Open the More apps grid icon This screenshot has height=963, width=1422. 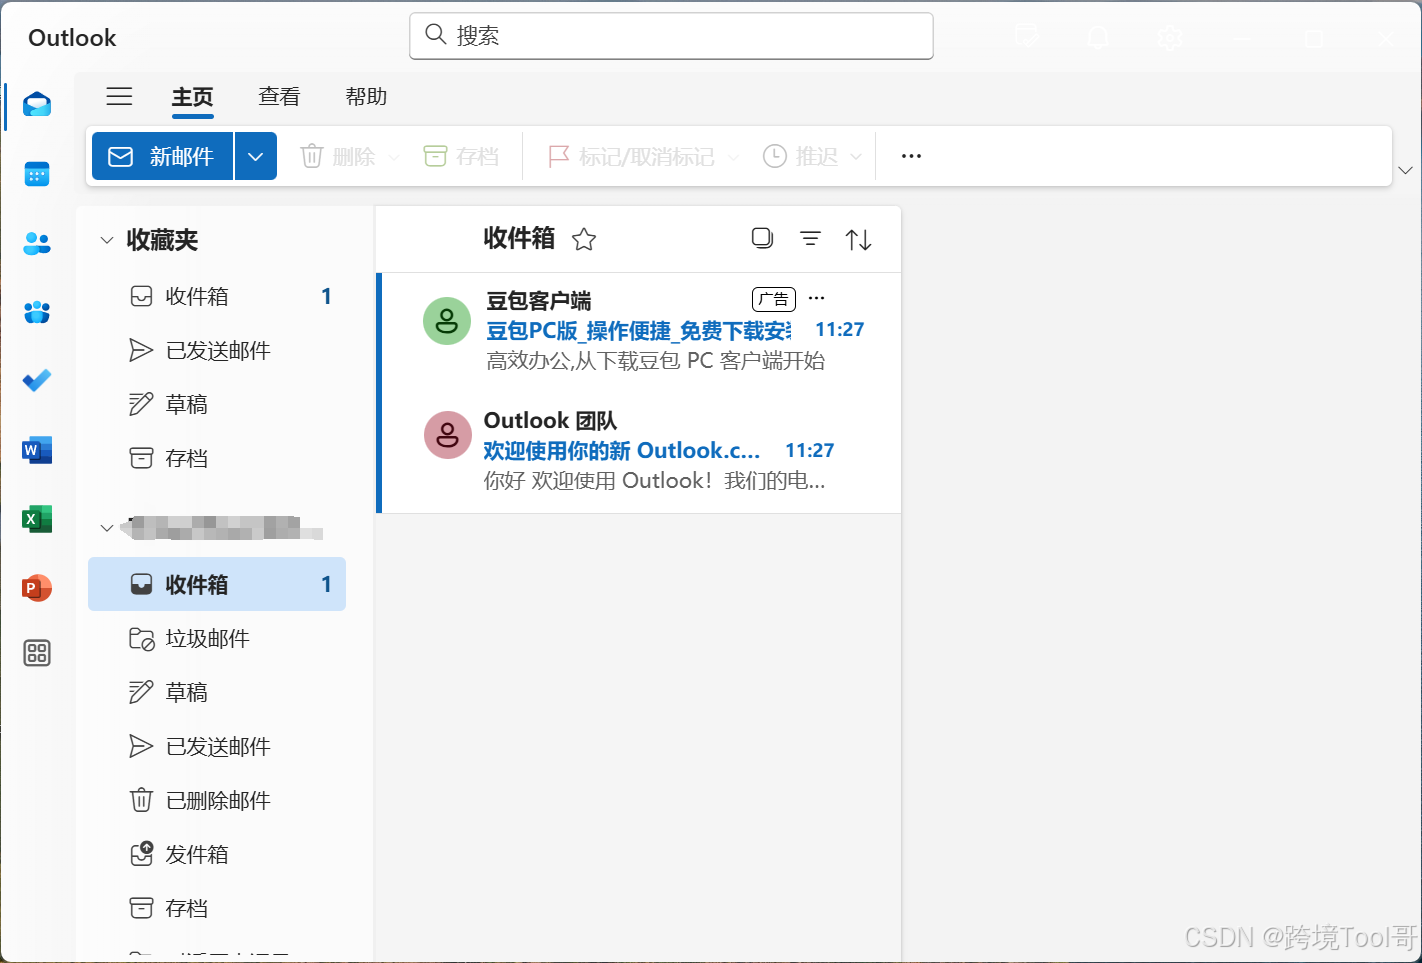[37, 653]
